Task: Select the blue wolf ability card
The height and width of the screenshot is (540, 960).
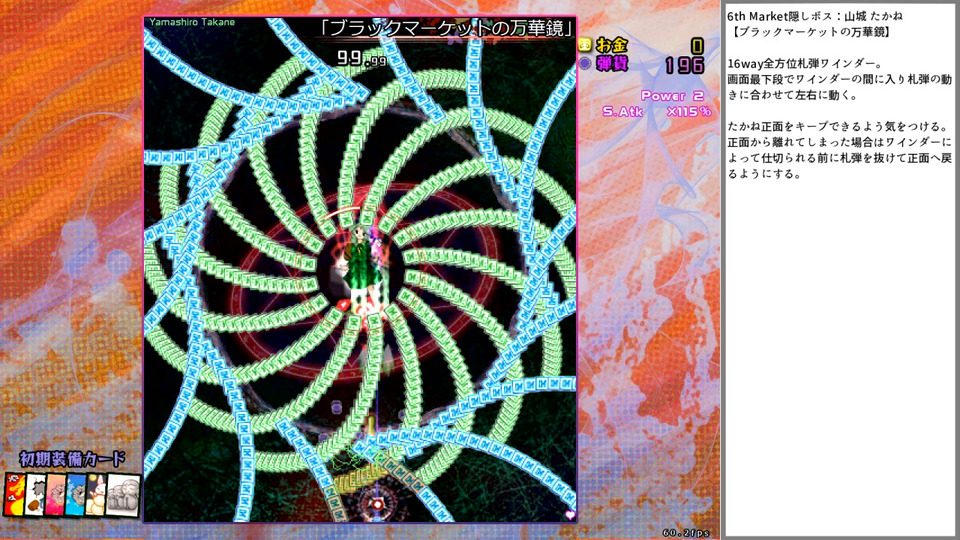Action: (x=76, y=495)
